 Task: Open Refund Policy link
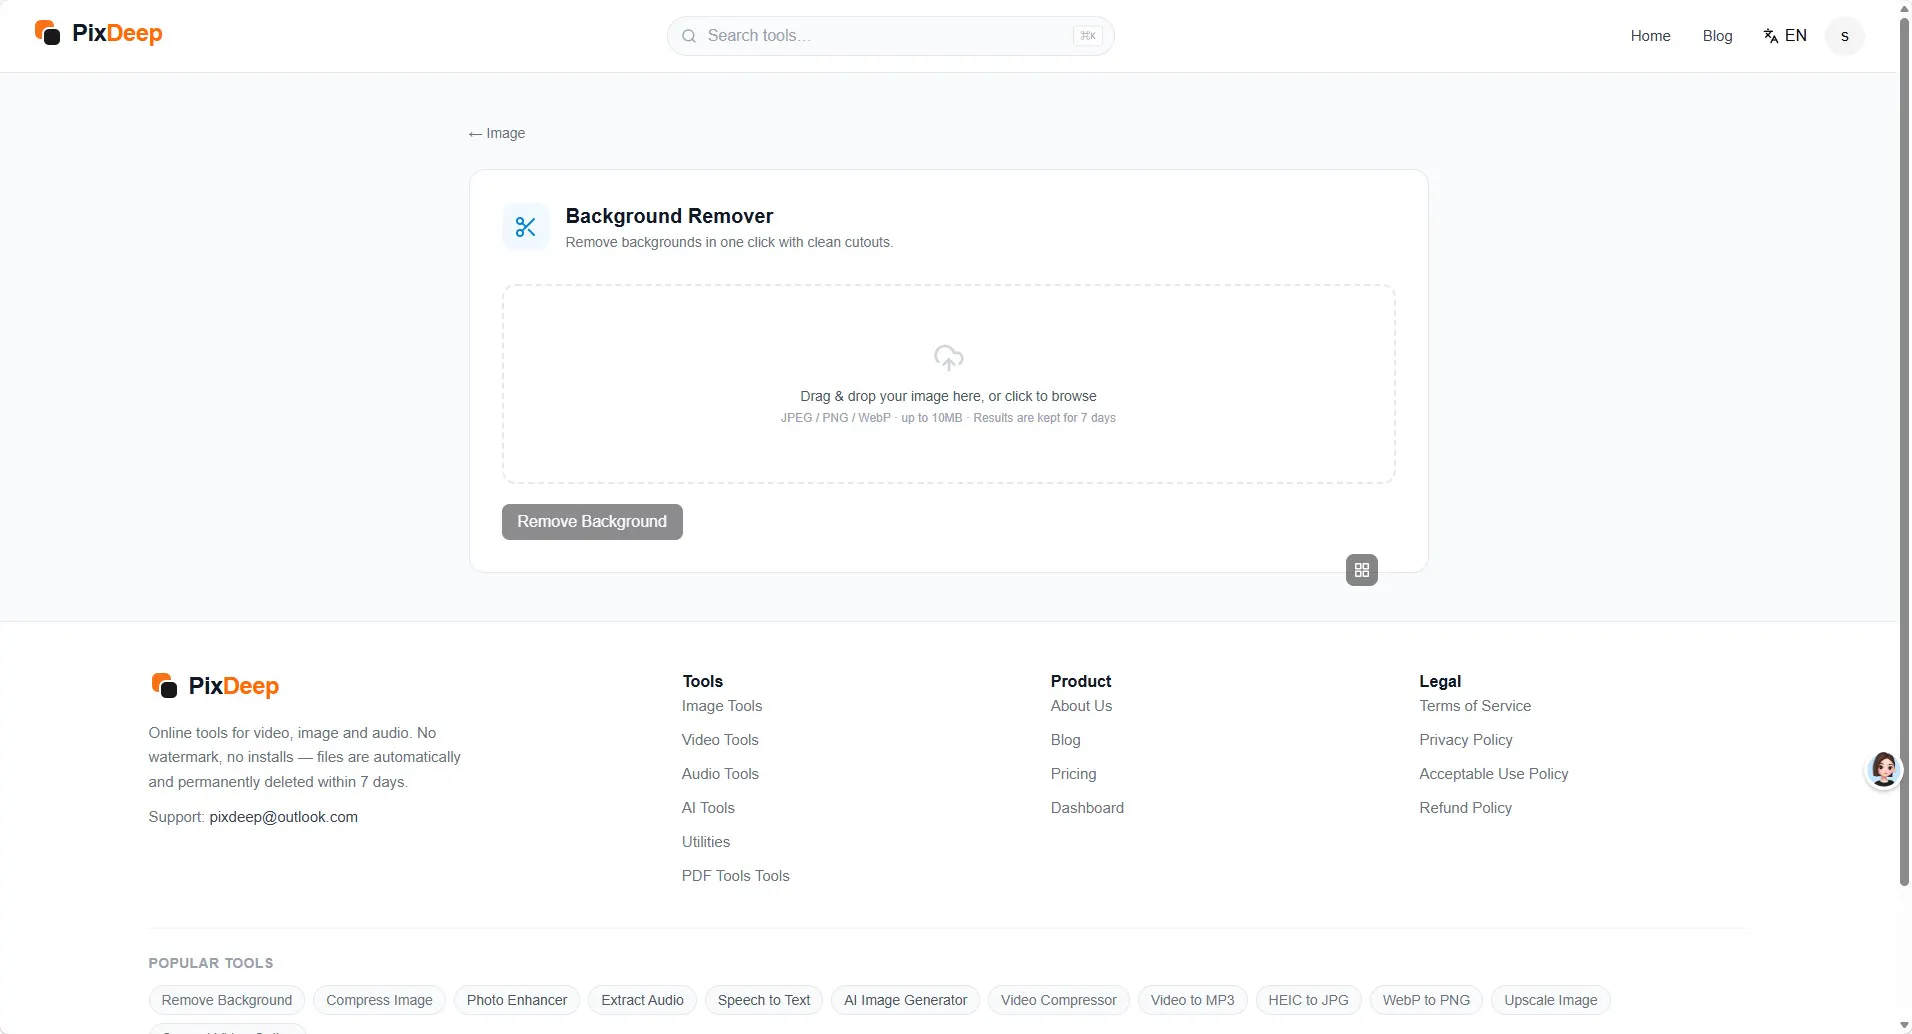[x=1466, y=808]
